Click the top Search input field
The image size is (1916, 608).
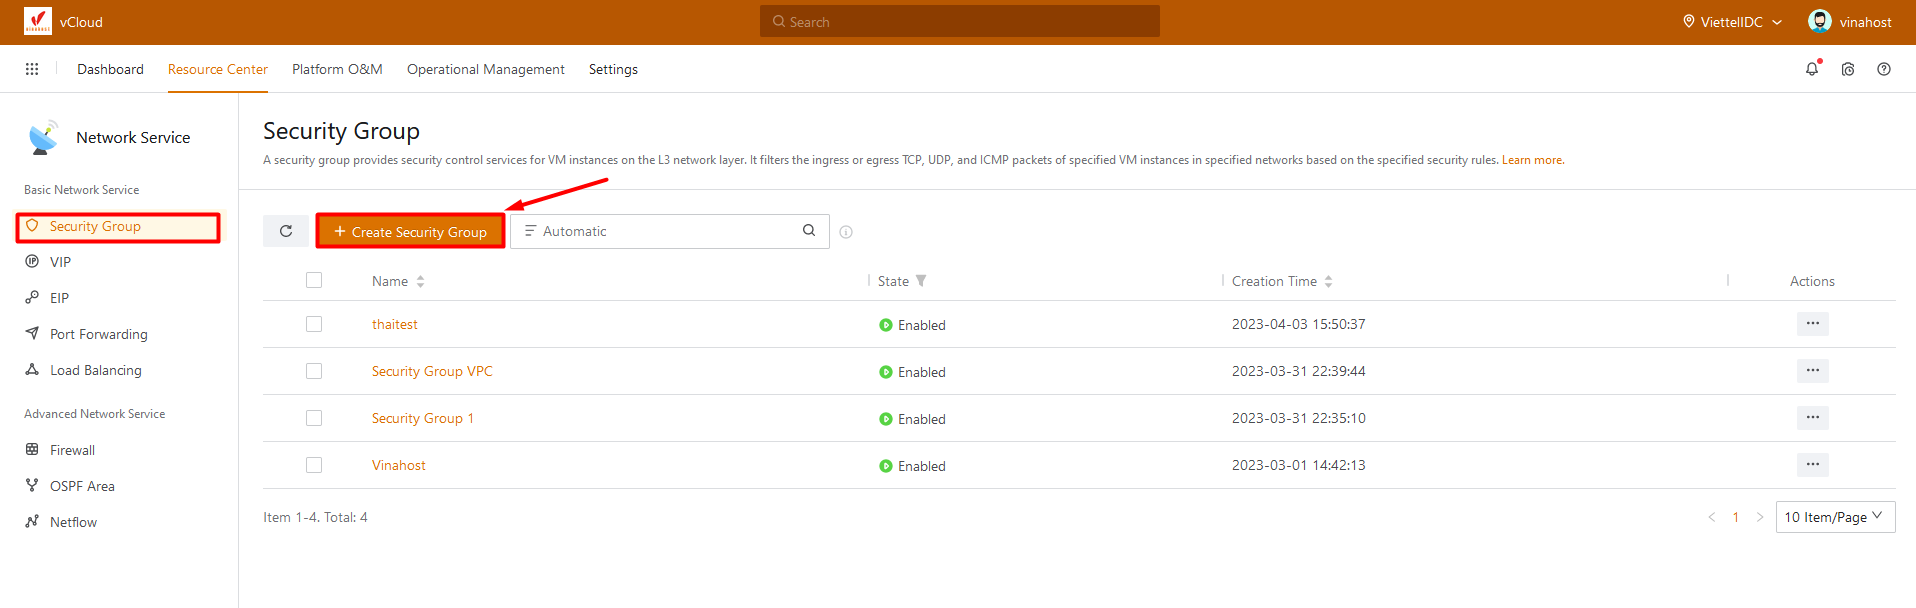coord(960,22)
